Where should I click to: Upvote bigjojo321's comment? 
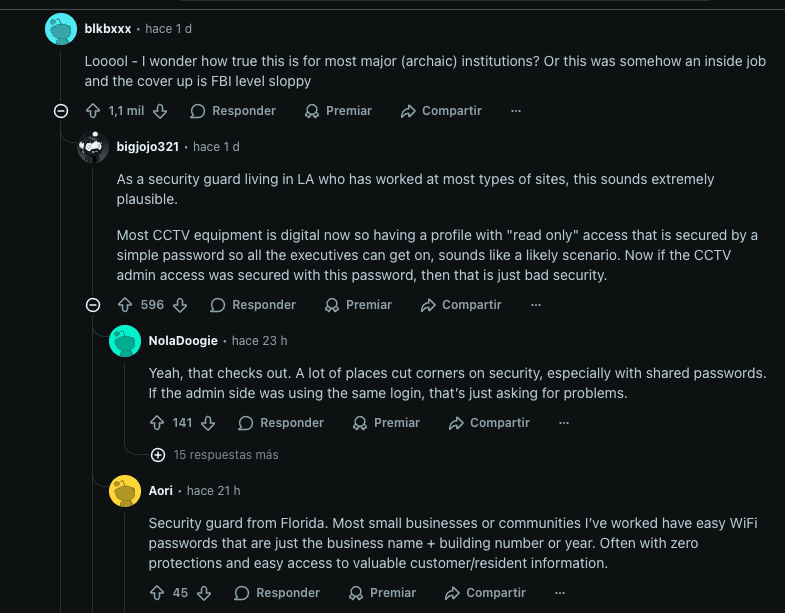(125, 305)
